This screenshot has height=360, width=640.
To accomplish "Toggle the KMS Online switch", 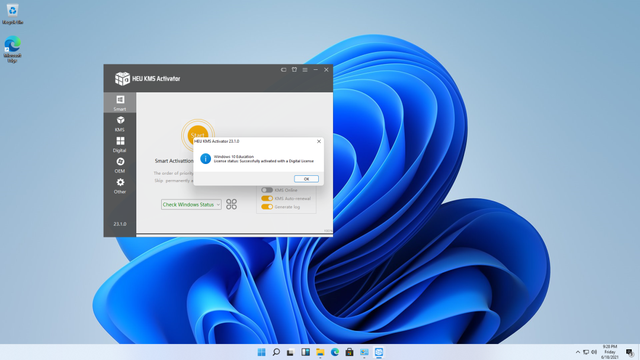I will click(267, 190).
